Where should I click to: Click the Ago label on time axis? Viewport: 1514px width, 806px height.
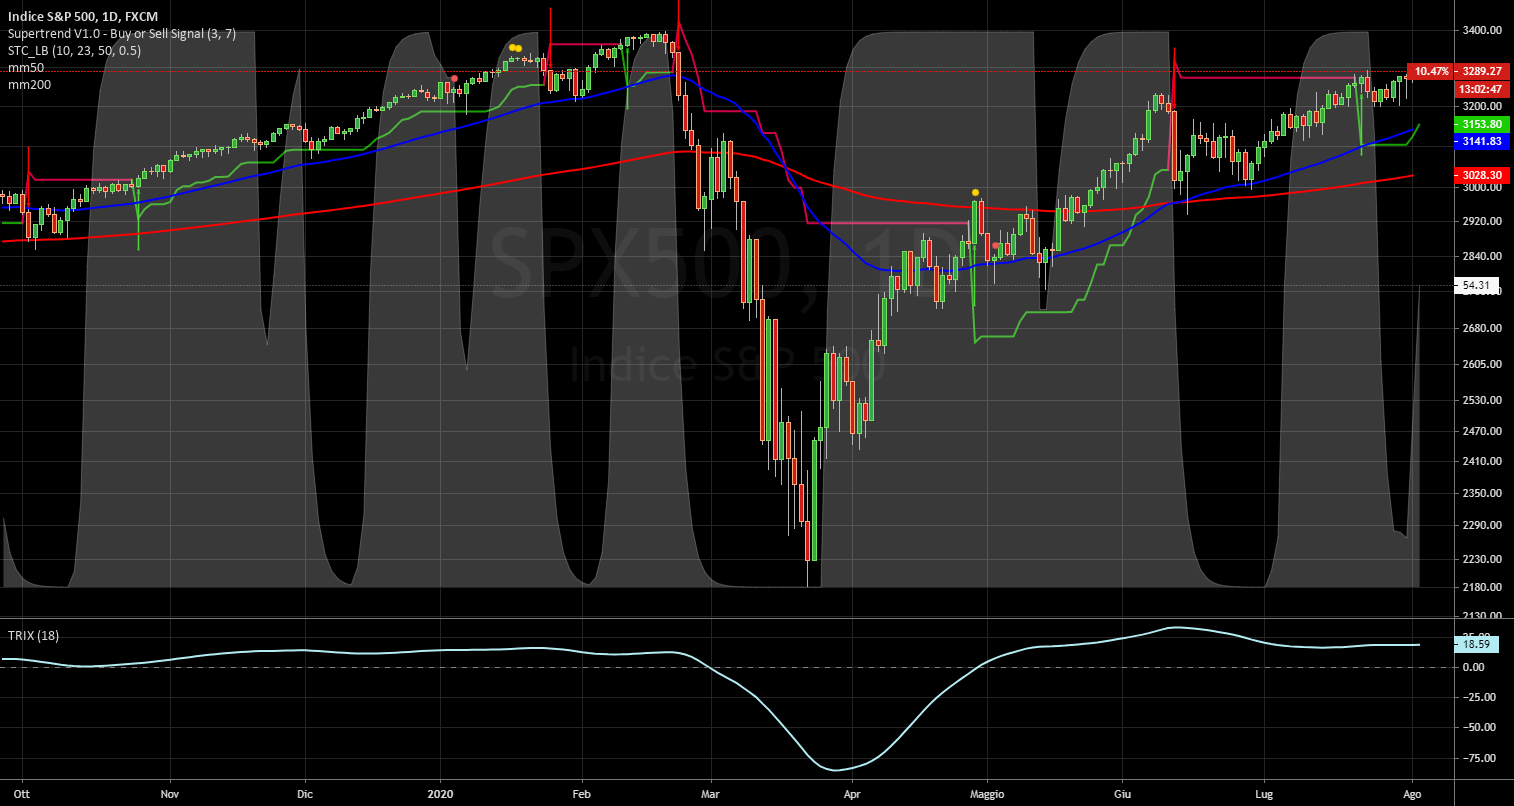[x=1412, y=793]
